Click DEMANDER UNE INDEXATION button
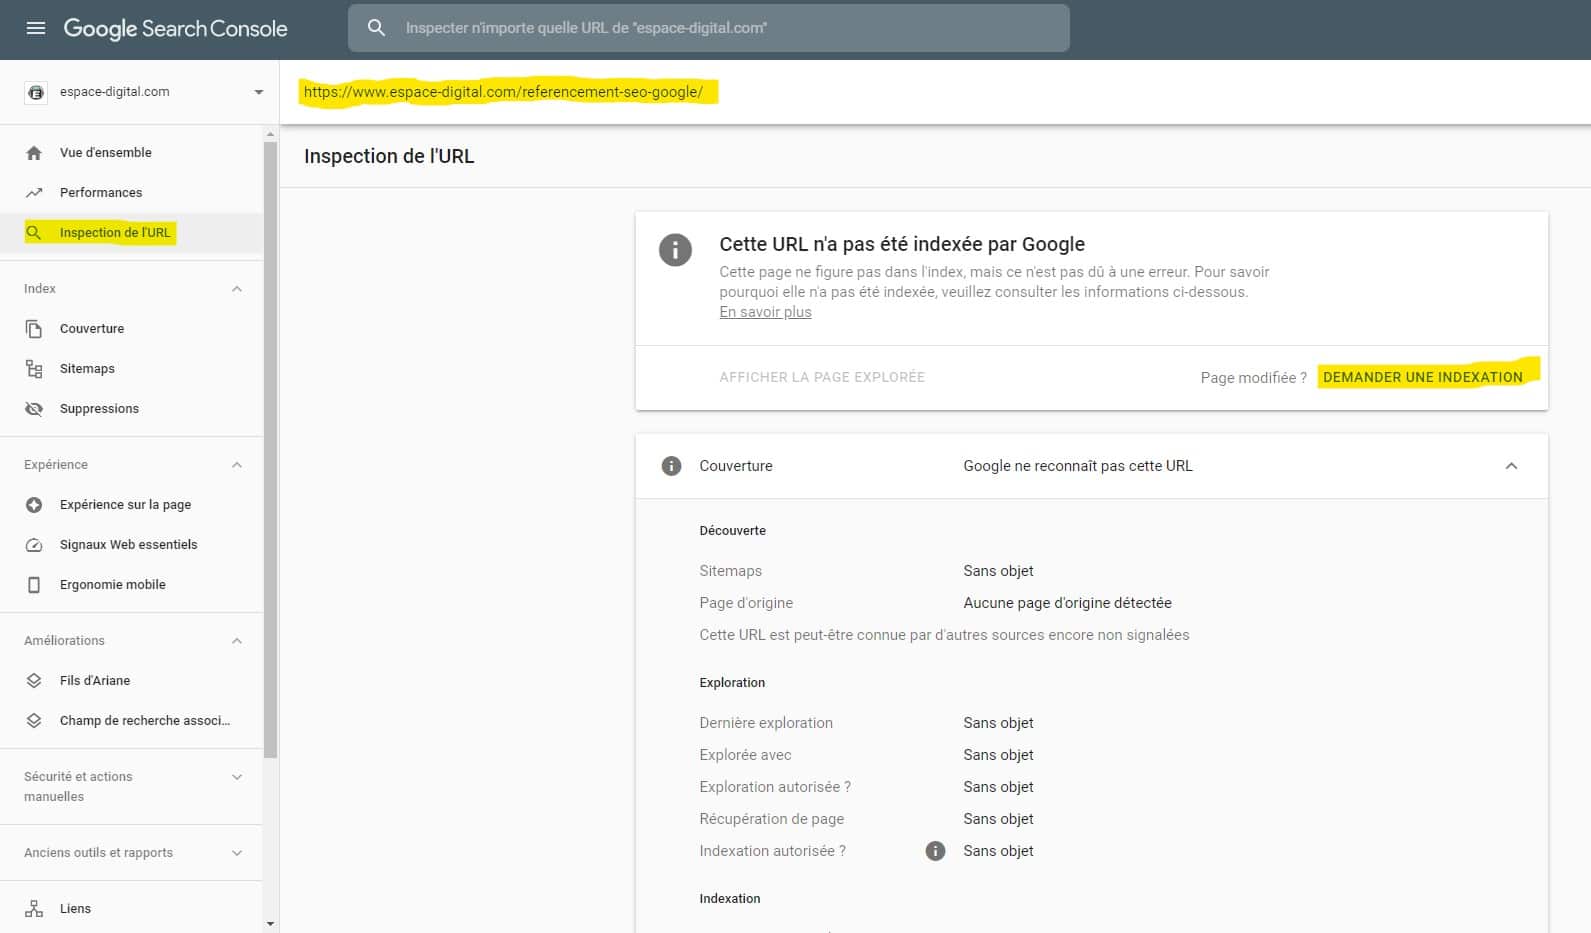The width and height of the screenshot is (1591, 933). click(1422, 377)
